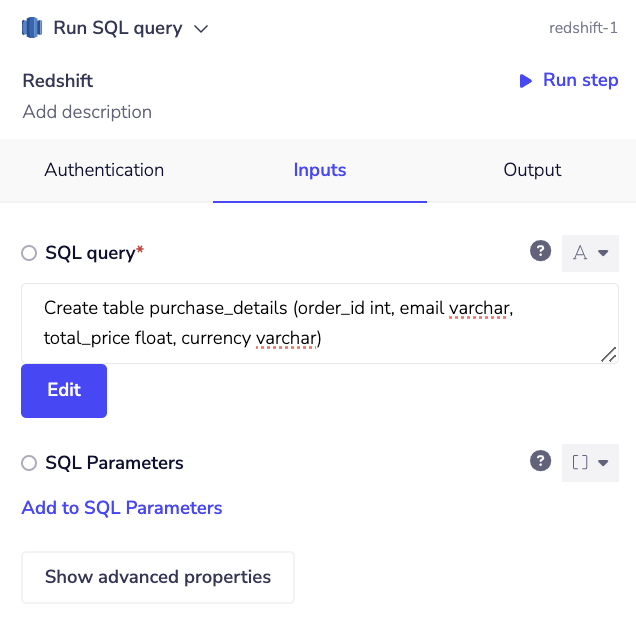
Task: Switch to the Authentication tab
Action: (x=104, y=170)
